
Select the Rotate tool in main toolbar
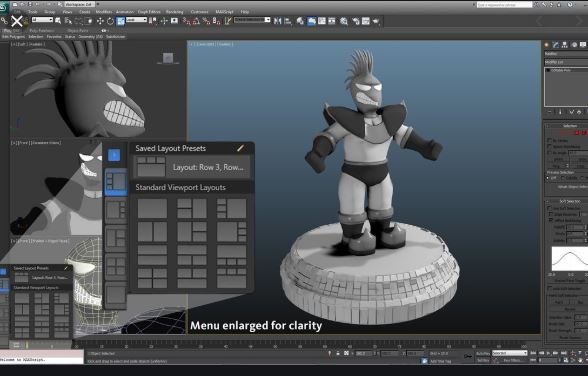(110, 21)
